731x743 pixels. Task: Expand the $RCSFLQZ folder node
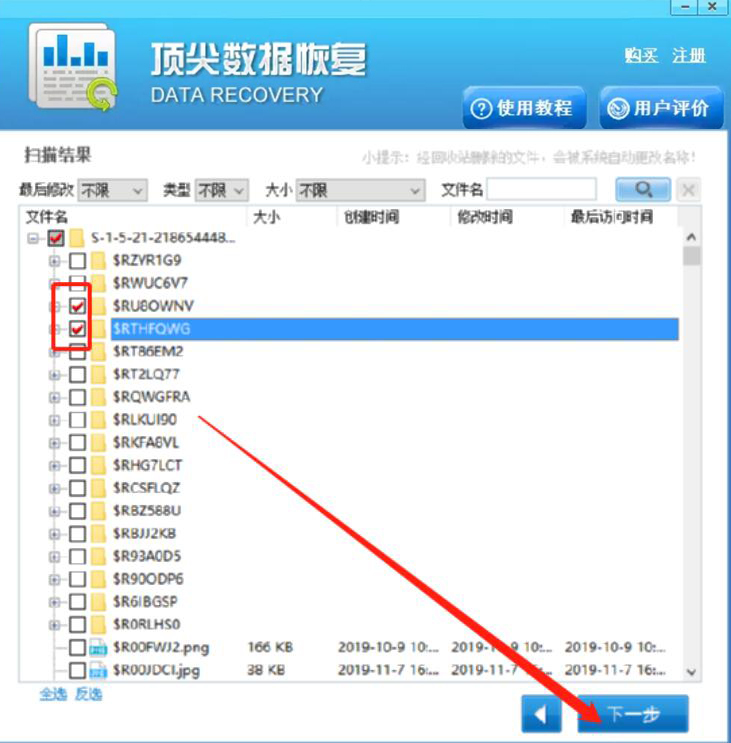(54, 488)
